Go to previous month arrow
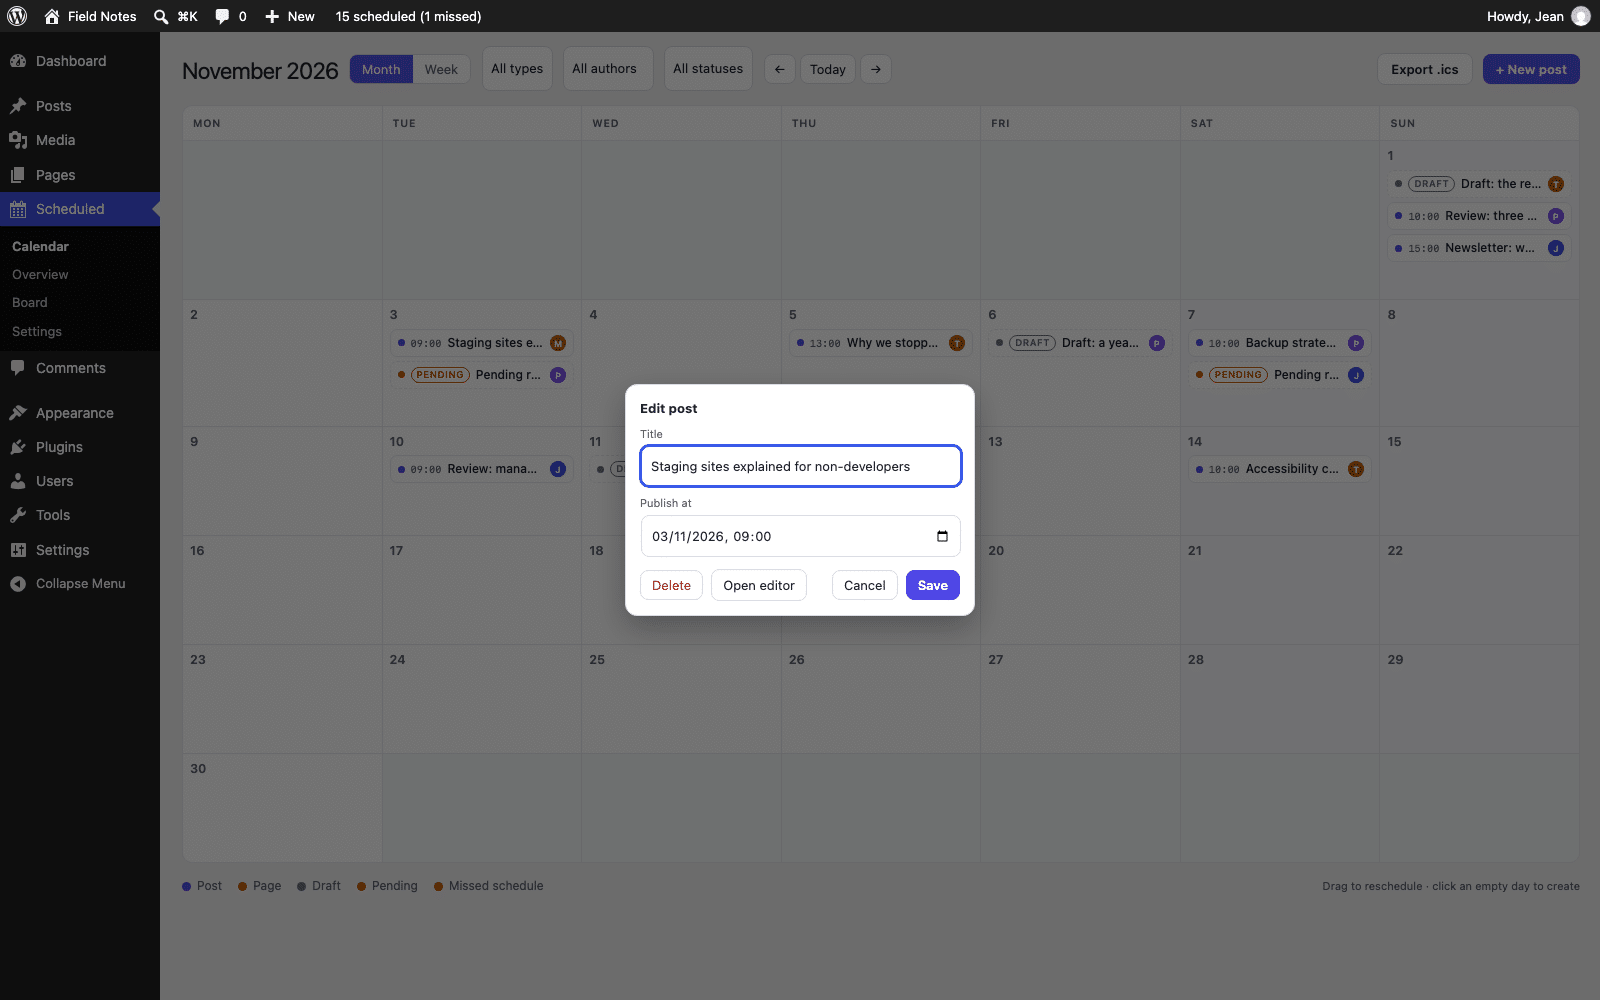Viewport: 1600px width, 1000px height. coord(780,69)
